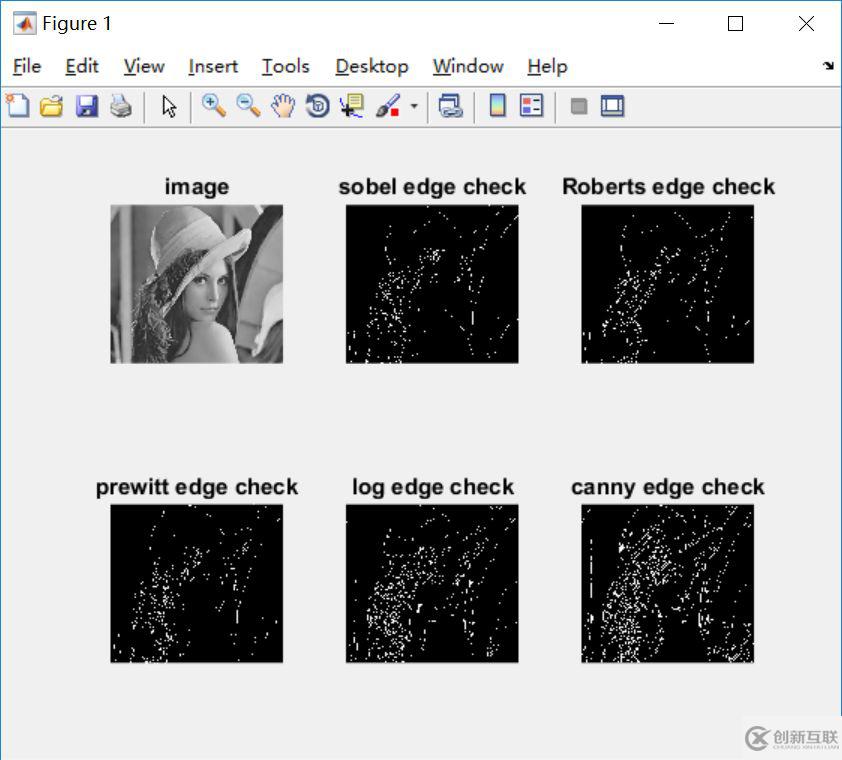Close the Figure 1 window
The width and height of the screenshot is (842, 760).
[806, 23]
